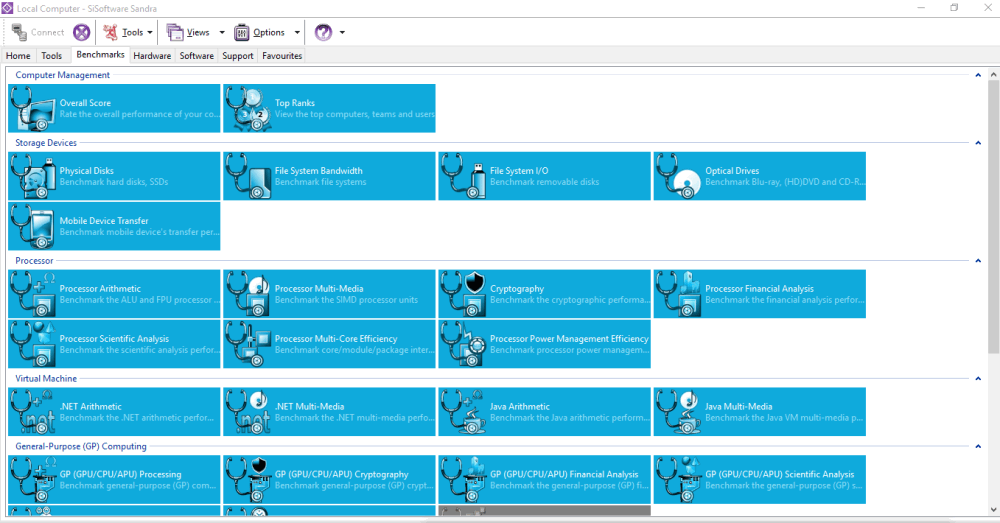The image size is (1000, 523).
Task: Click the scrollbar up arrow
Action: tap(994, 75)
